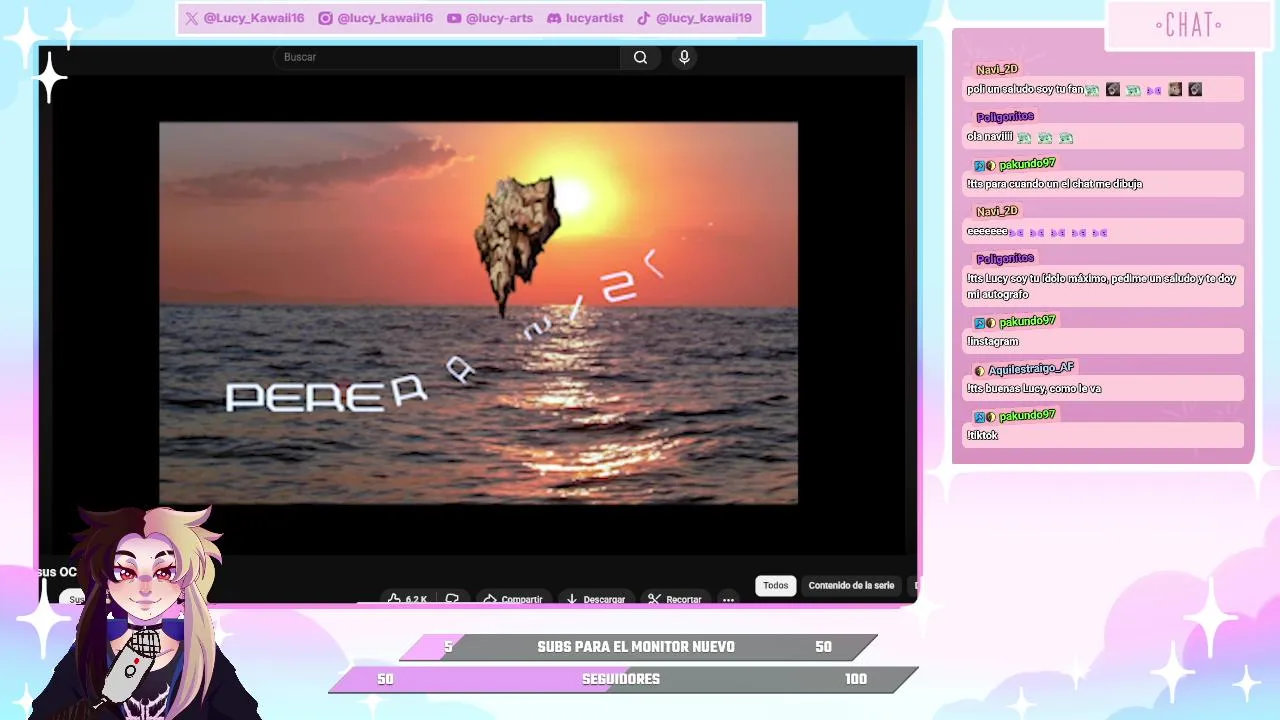Click the Recortar scissors icon
The image size is (1280, 720).
click(x=654, y=598)
